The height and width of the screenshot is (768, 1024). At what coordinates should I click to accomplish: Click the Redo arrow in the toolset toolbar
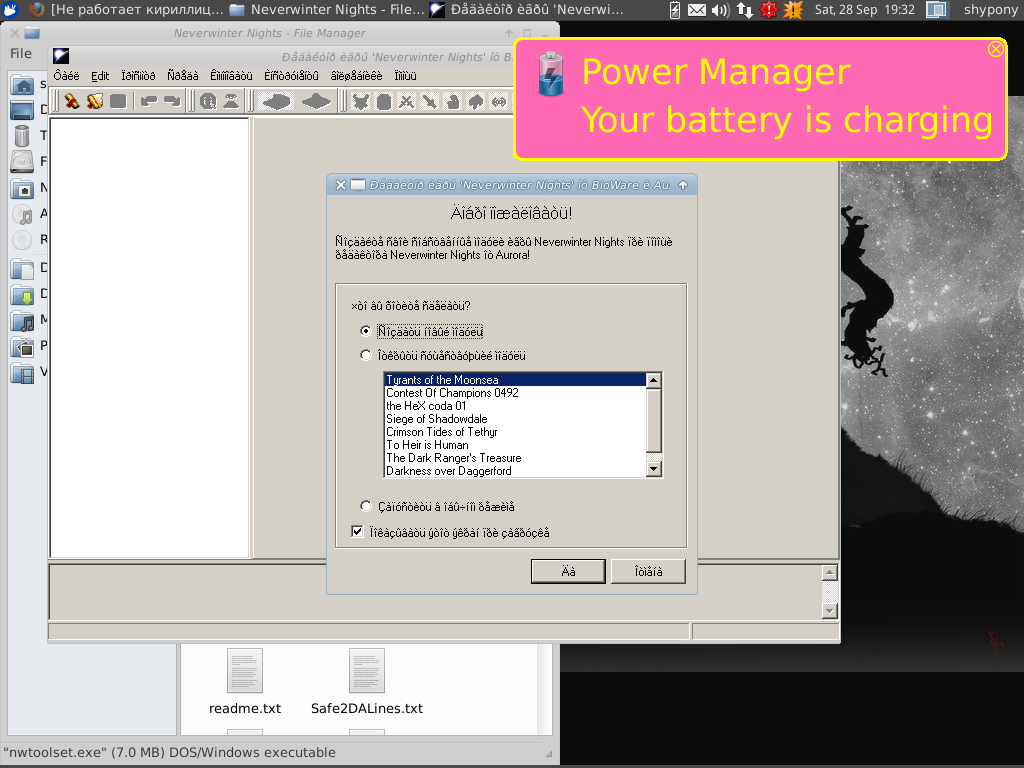pos(172,101)
